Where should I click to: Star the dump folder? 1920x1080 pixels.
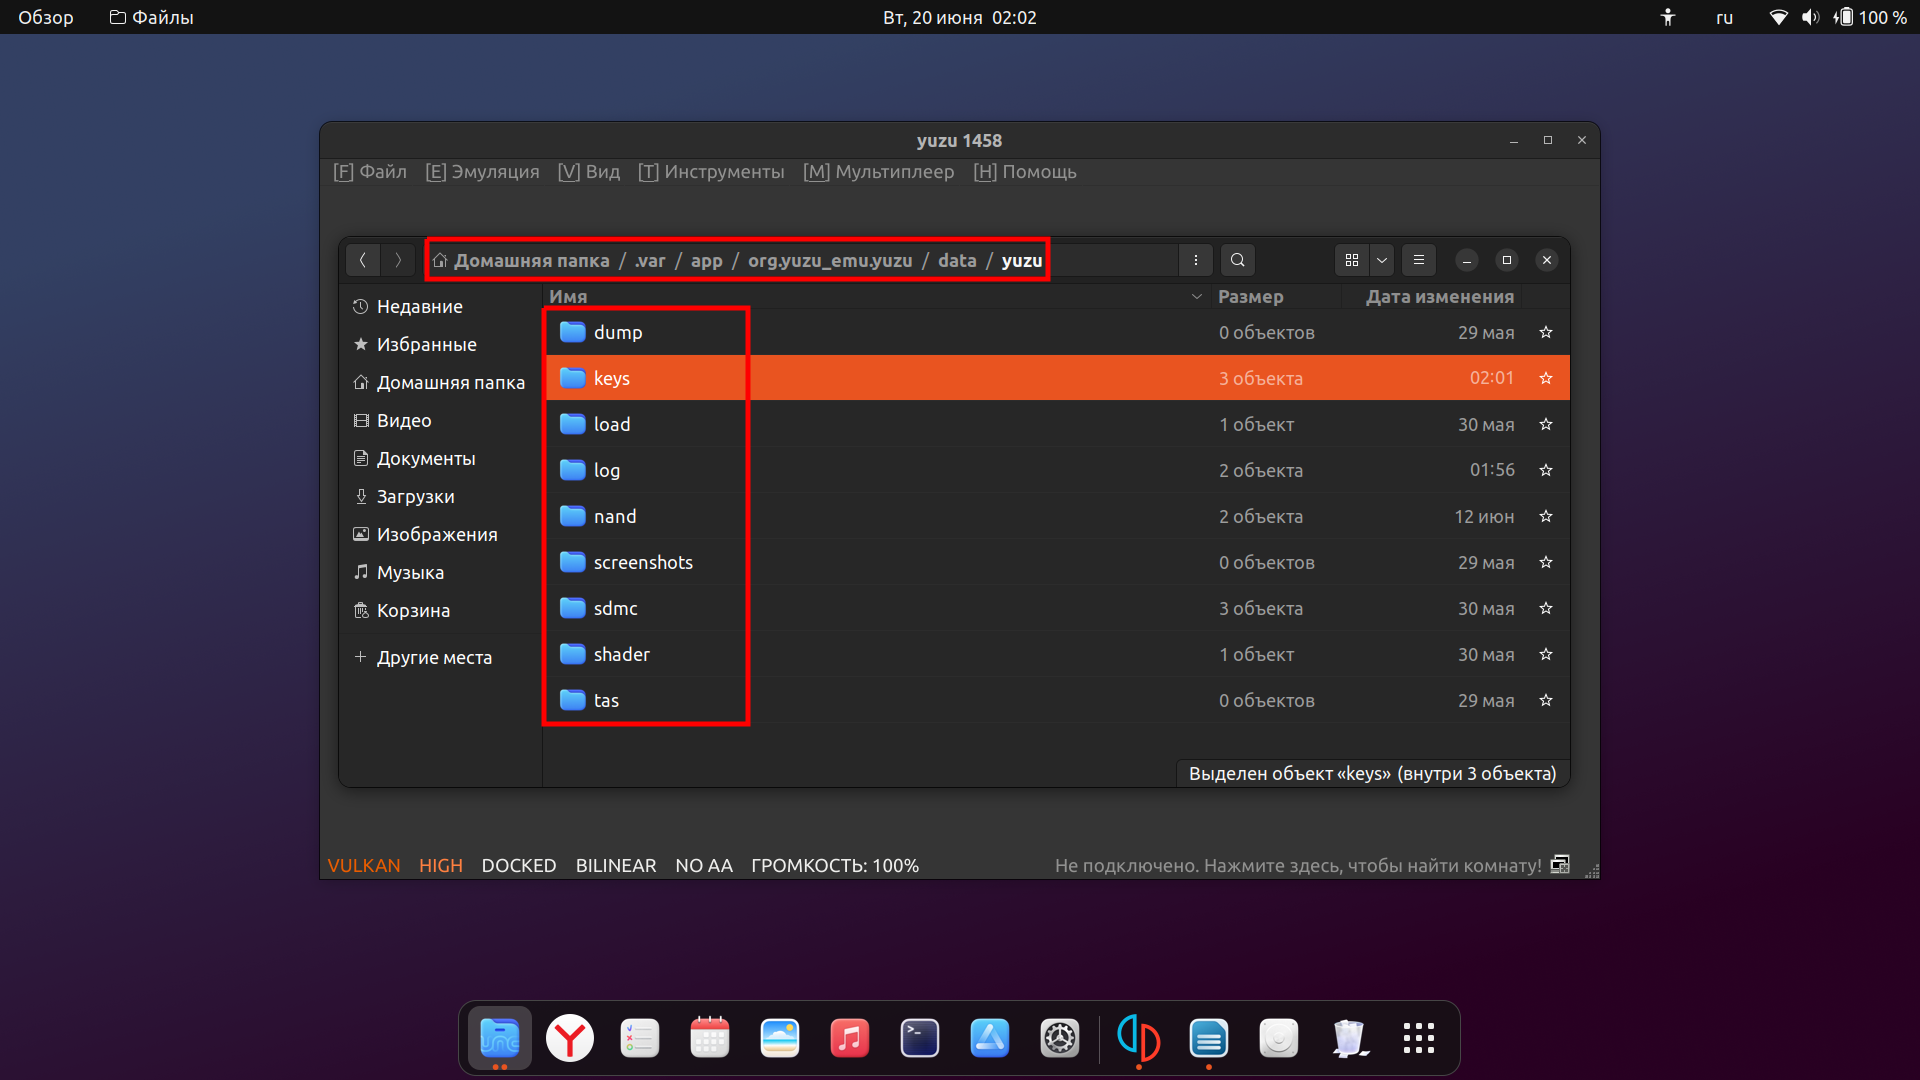click(x=1546, y=332)
